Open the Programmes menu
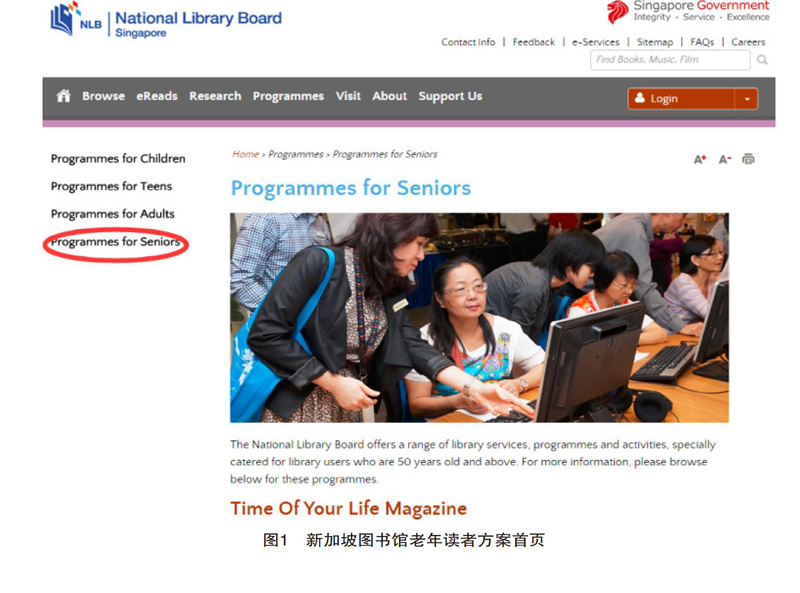This screenshot has width=800, height=593. tap(288, 96)
